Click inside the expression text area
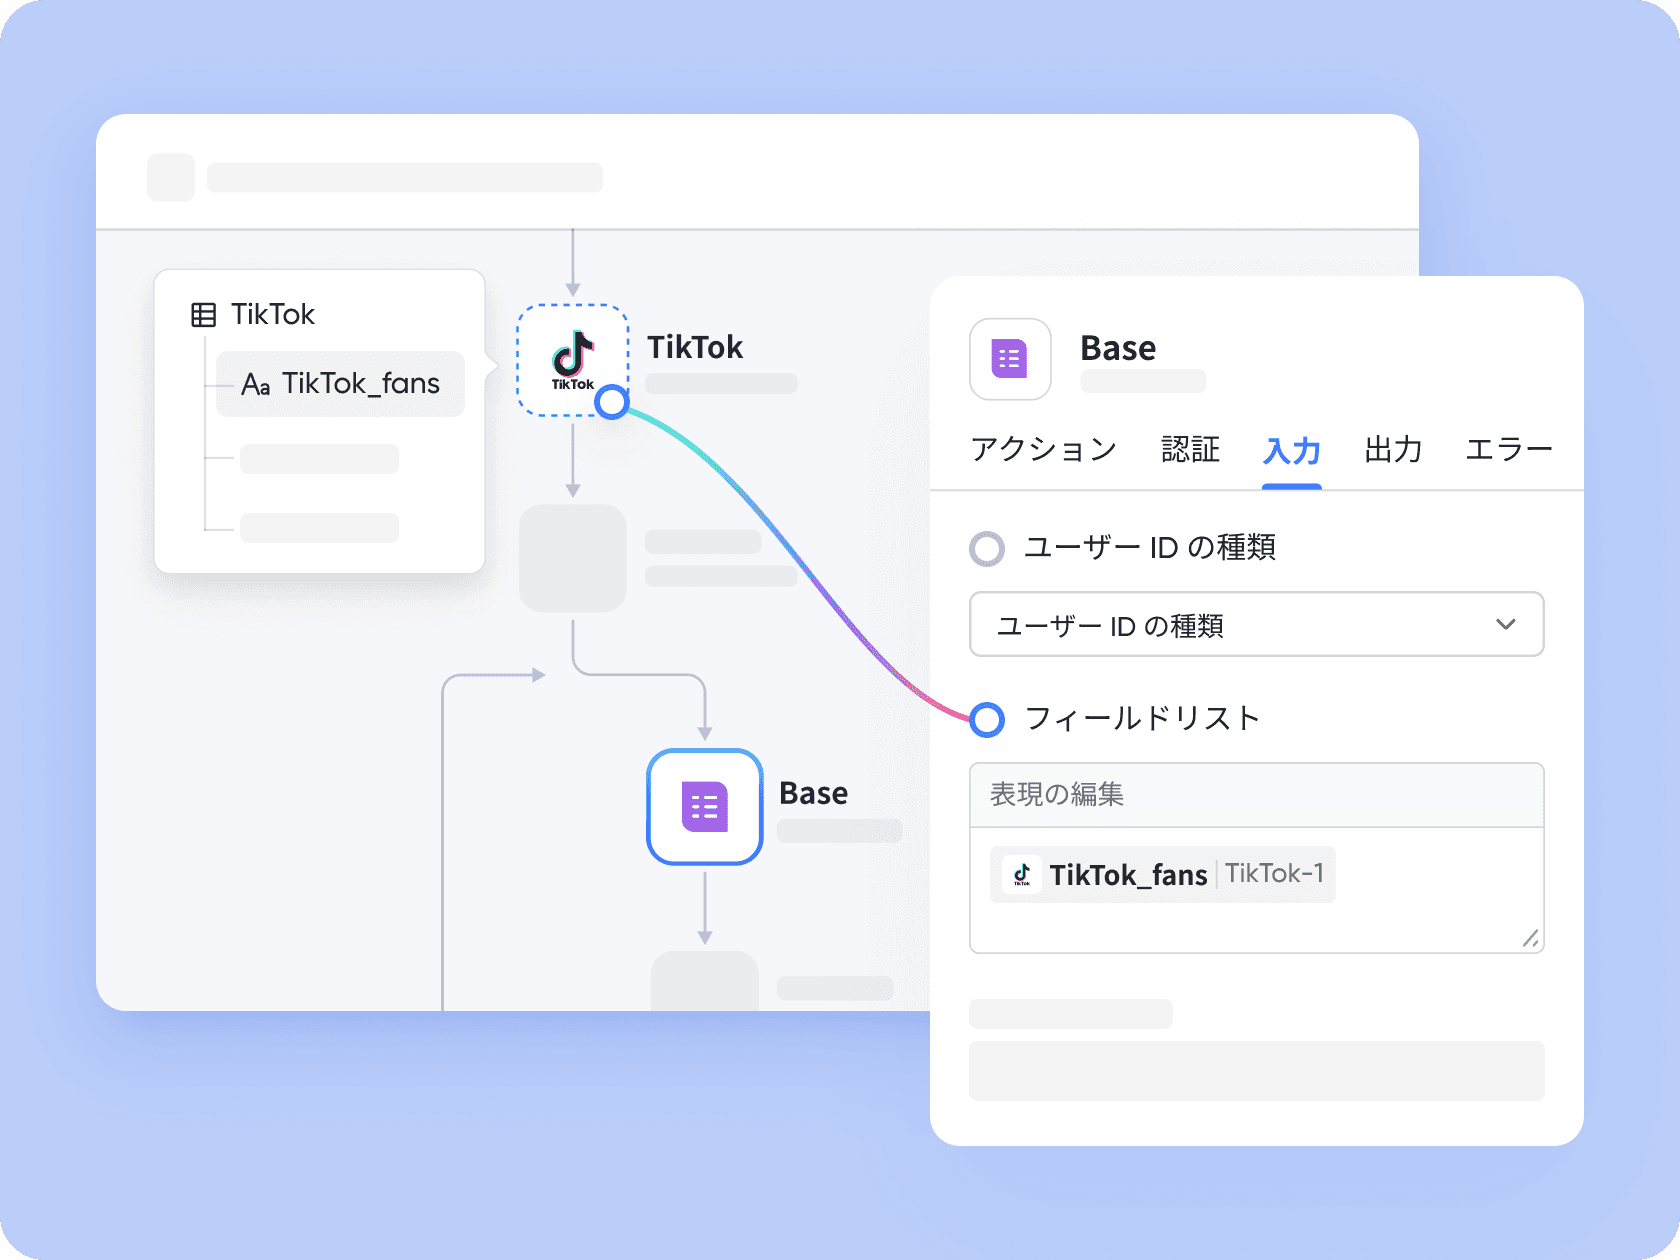The image size is (1680, 1260). pos(1256,890)
